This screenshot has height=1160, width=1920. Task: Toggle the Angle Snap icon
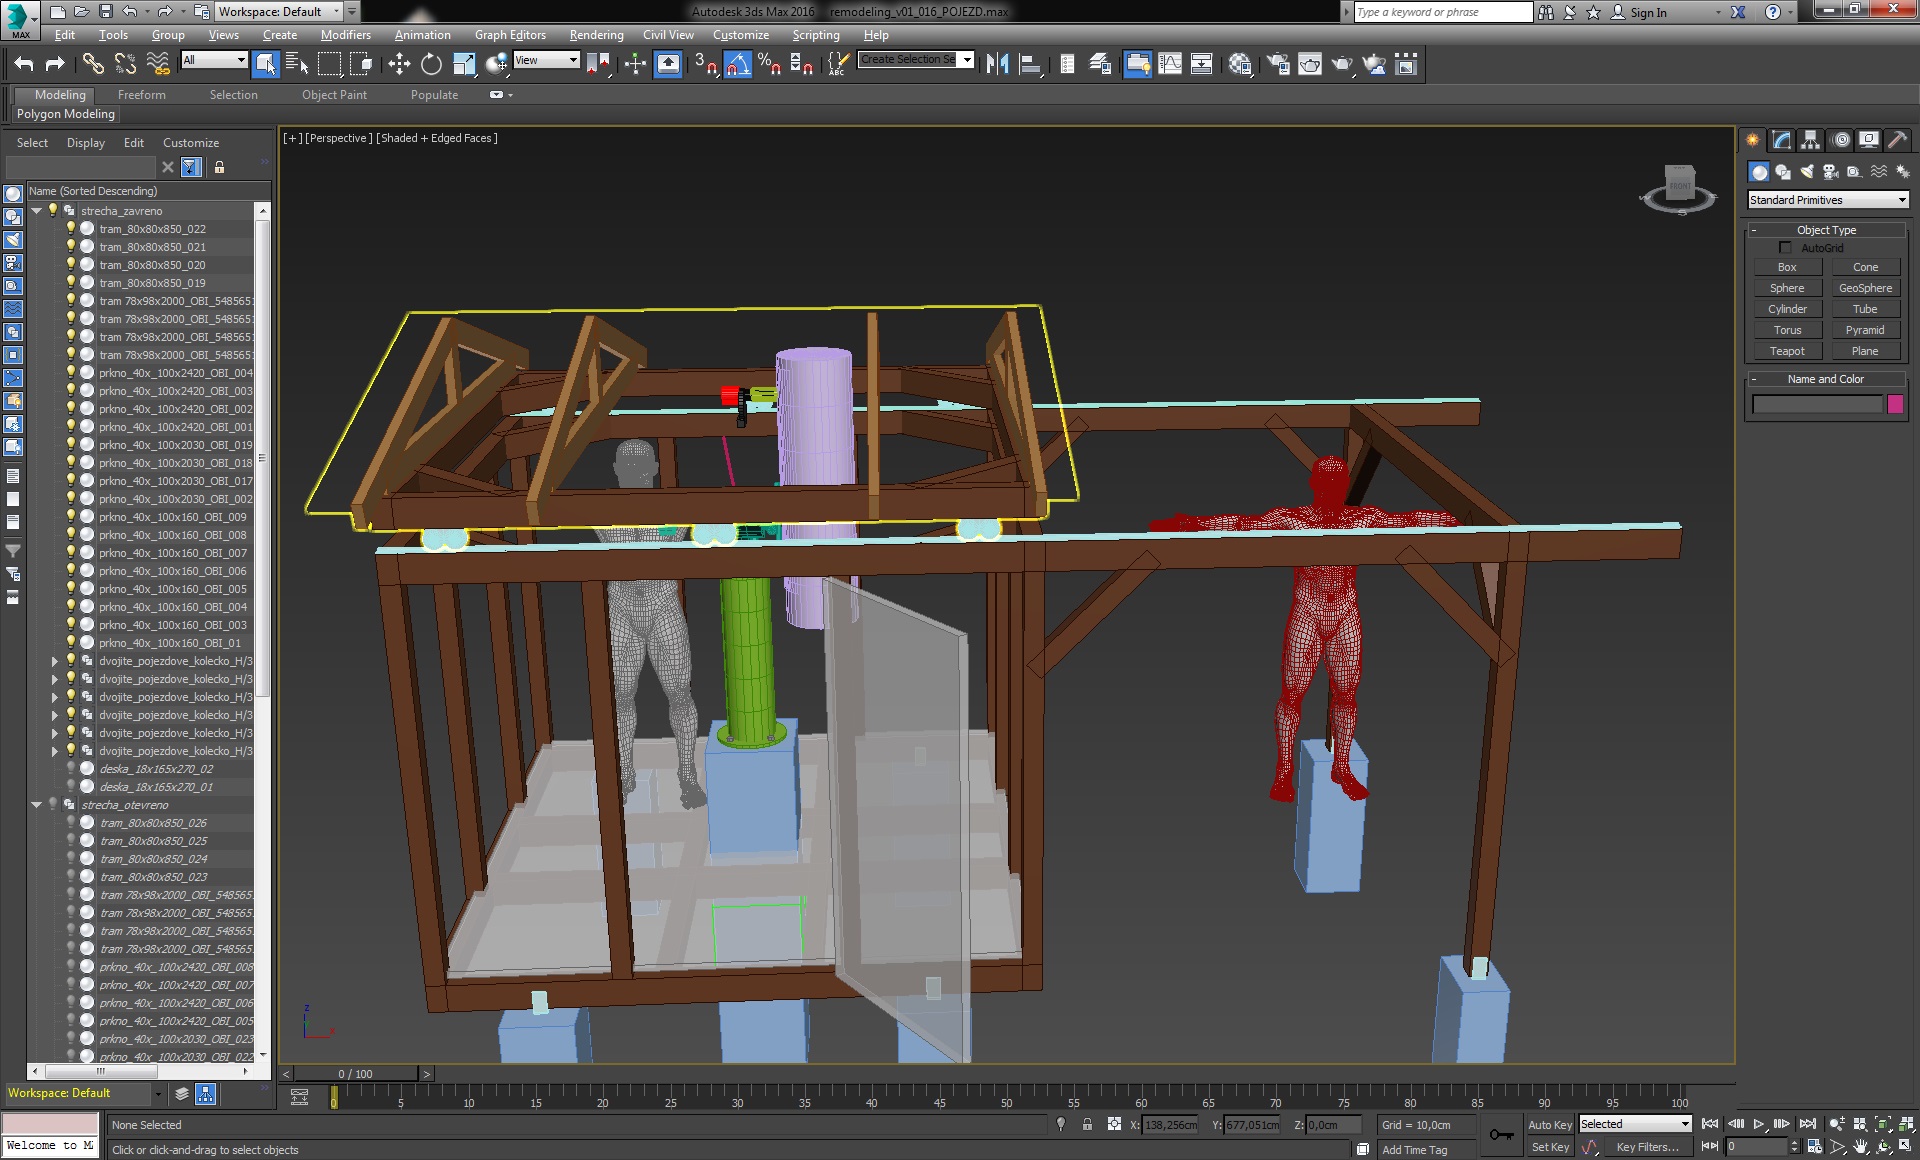pyautogui.click(x=737, y=64)
